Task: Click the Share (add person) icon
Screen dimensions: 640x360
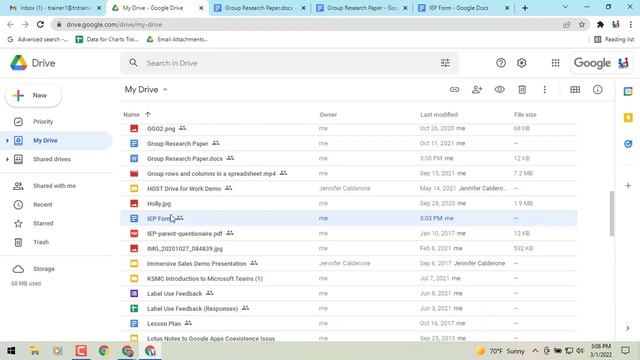Action: pos(477,89)
